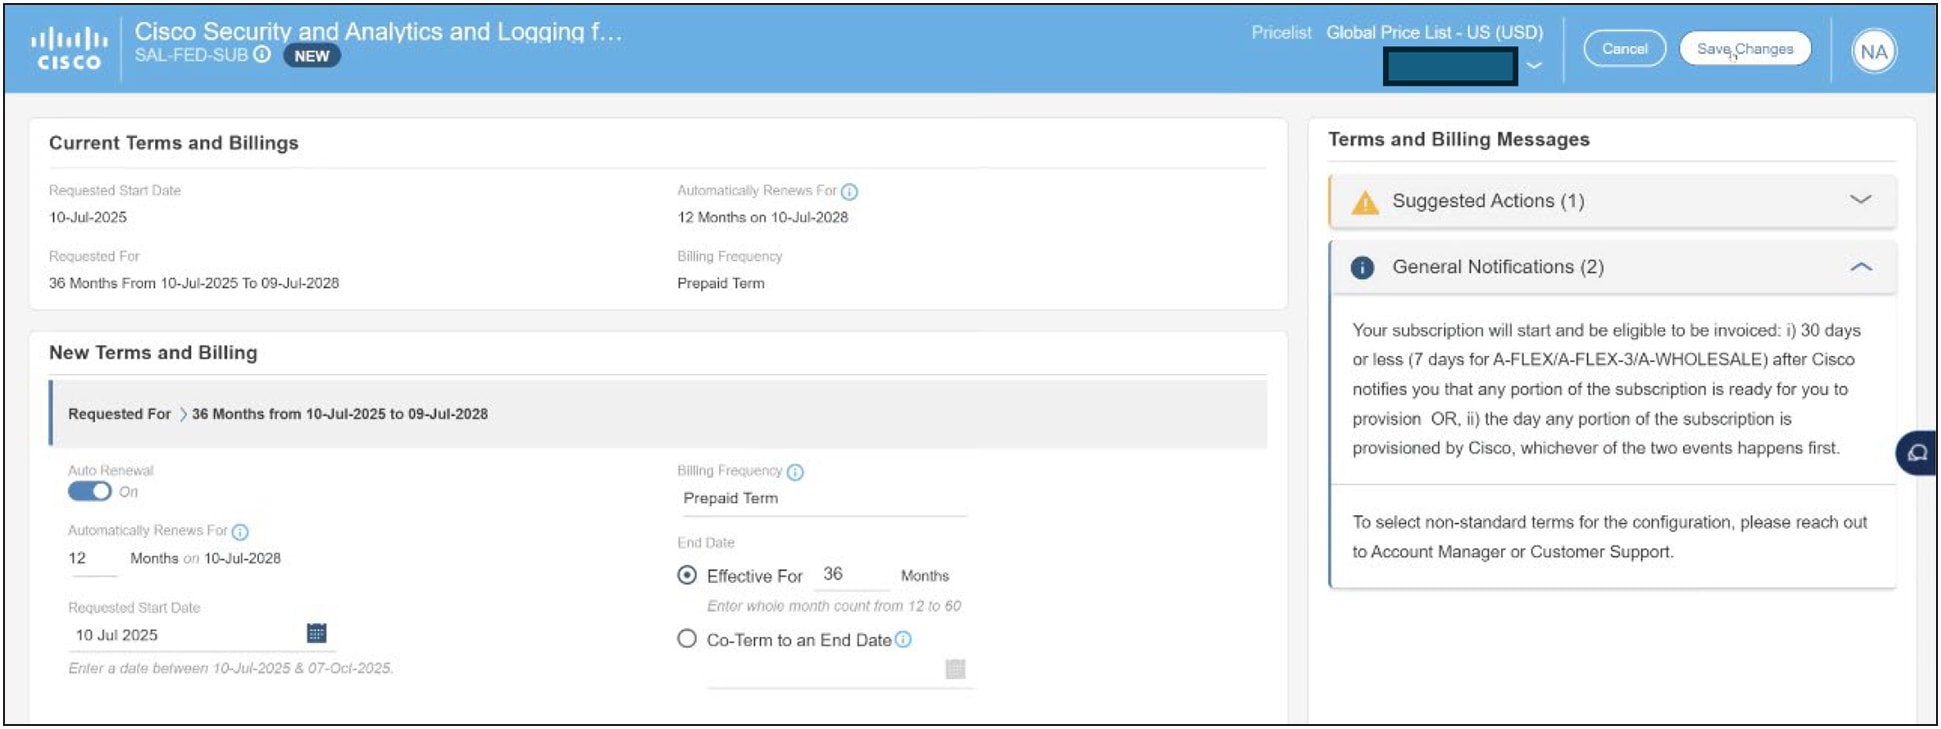The image size is (1941, 729).
Task: Click the NA user avatar
Action: [x=1873, y=51]
